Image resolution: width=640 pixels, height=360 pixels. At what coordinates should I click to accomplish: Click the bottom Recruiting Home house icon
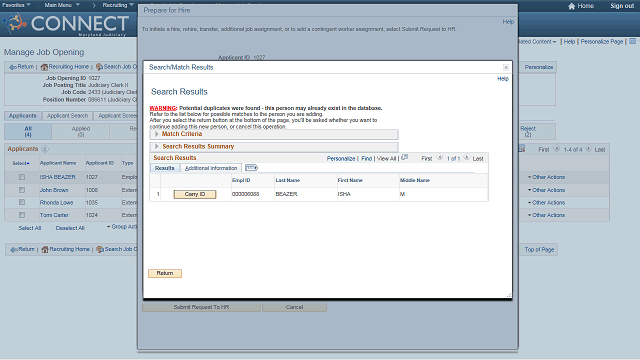coord(45,249)
